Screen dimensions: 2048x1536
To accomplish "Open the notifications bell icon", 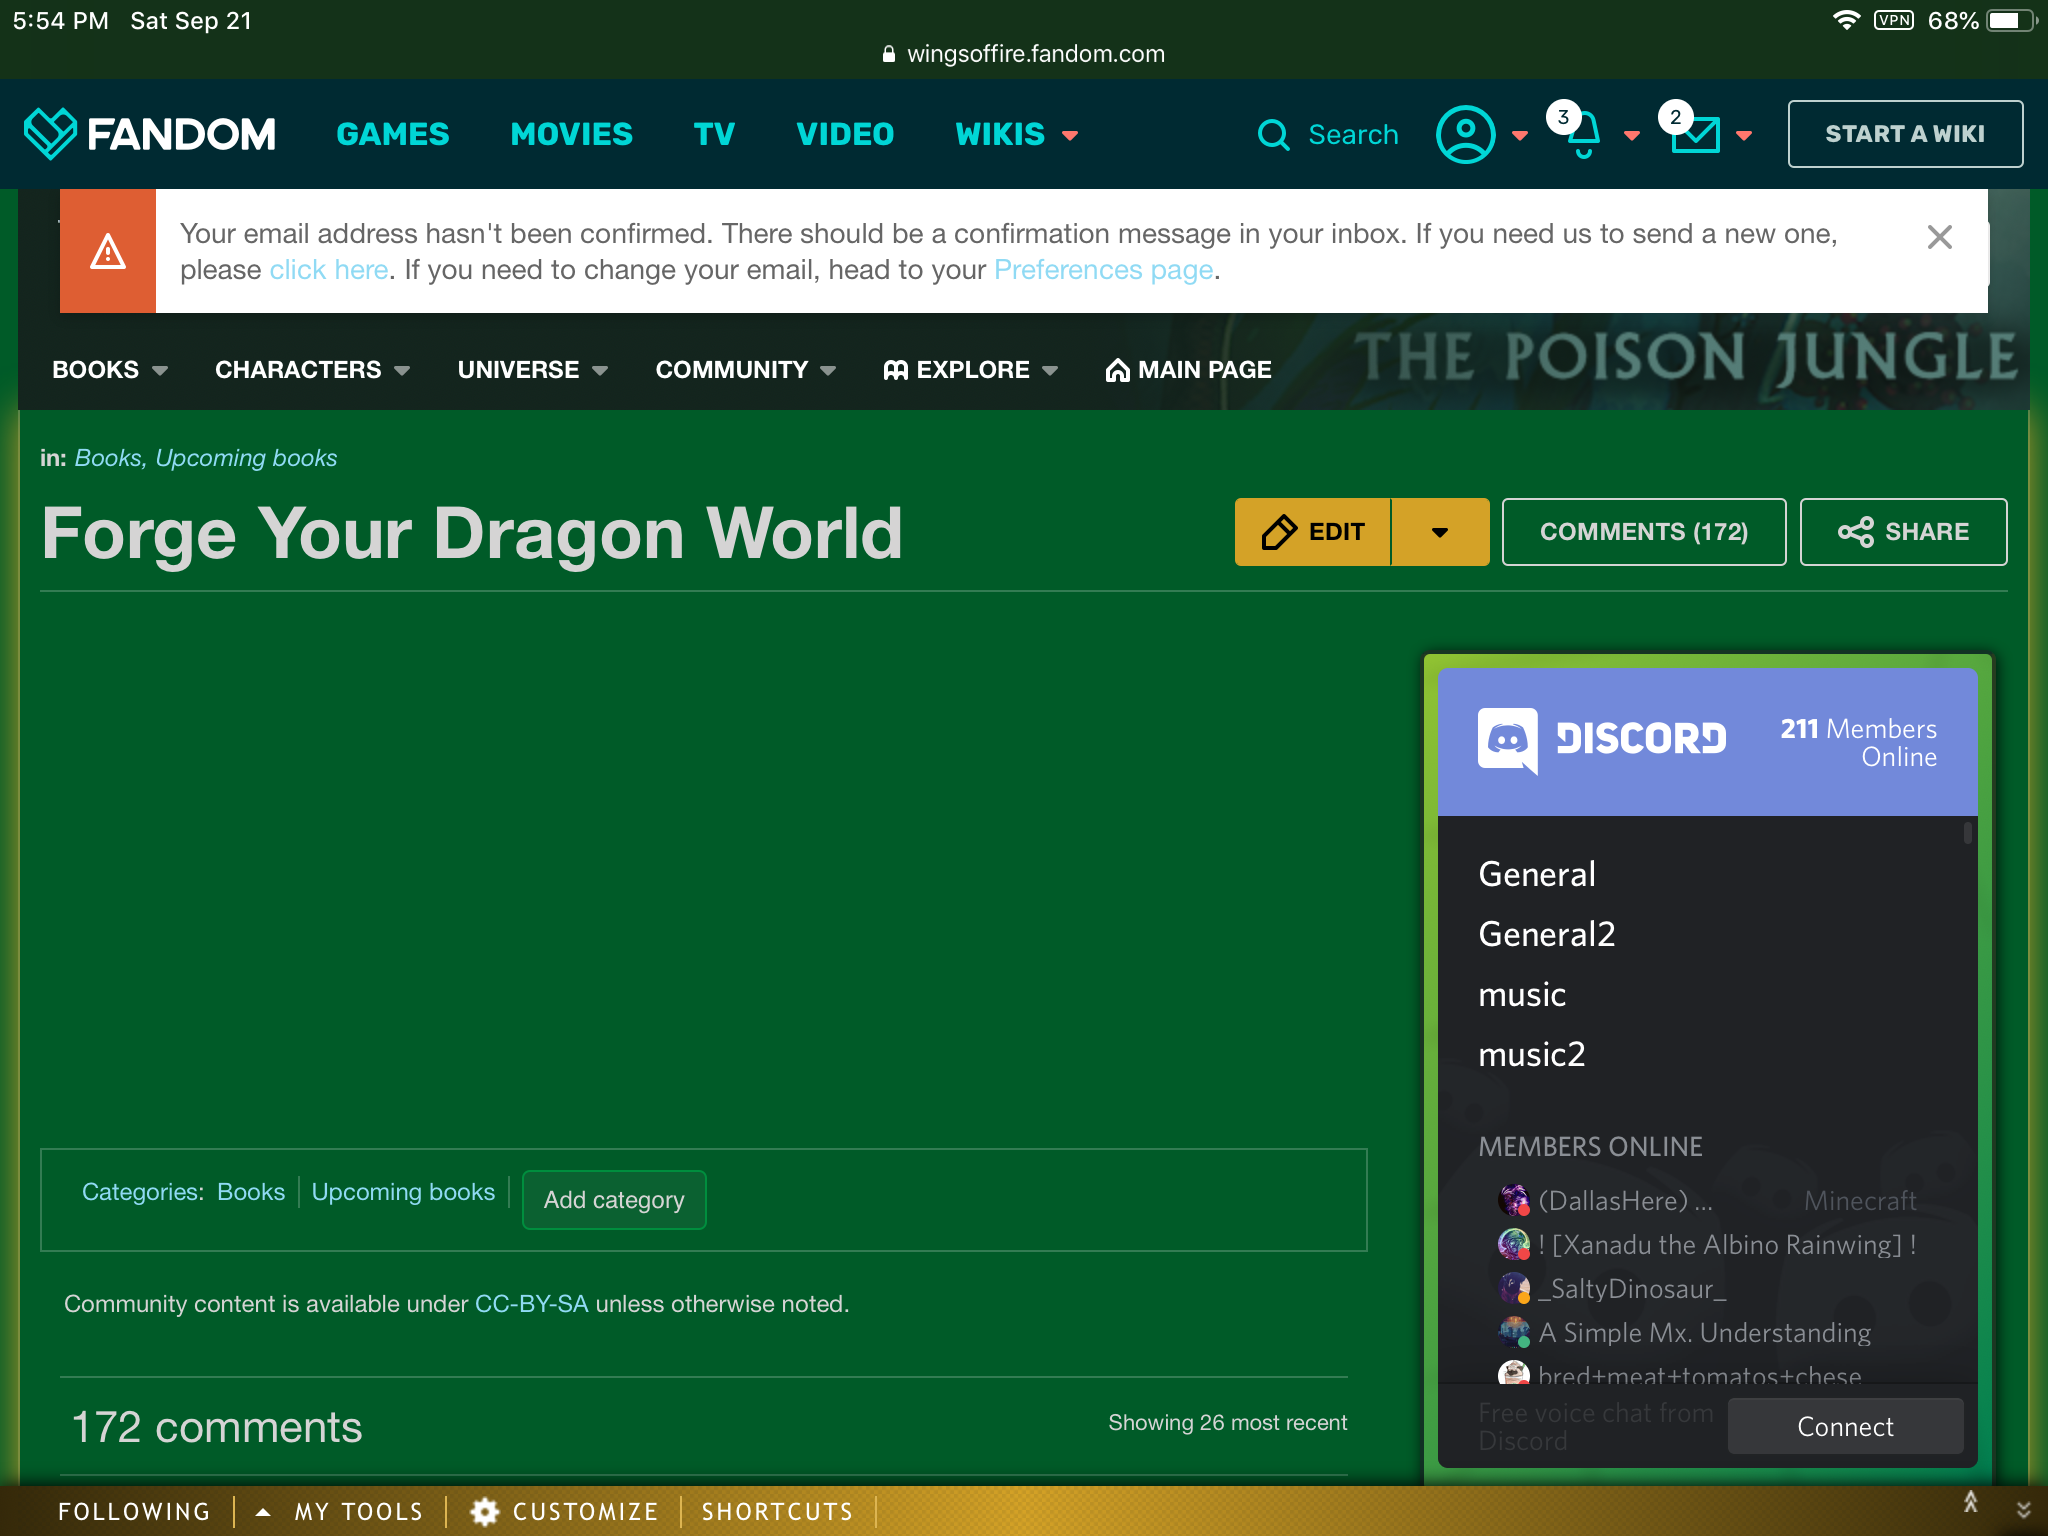I will pyautogui.click(x=1582, y=136).
